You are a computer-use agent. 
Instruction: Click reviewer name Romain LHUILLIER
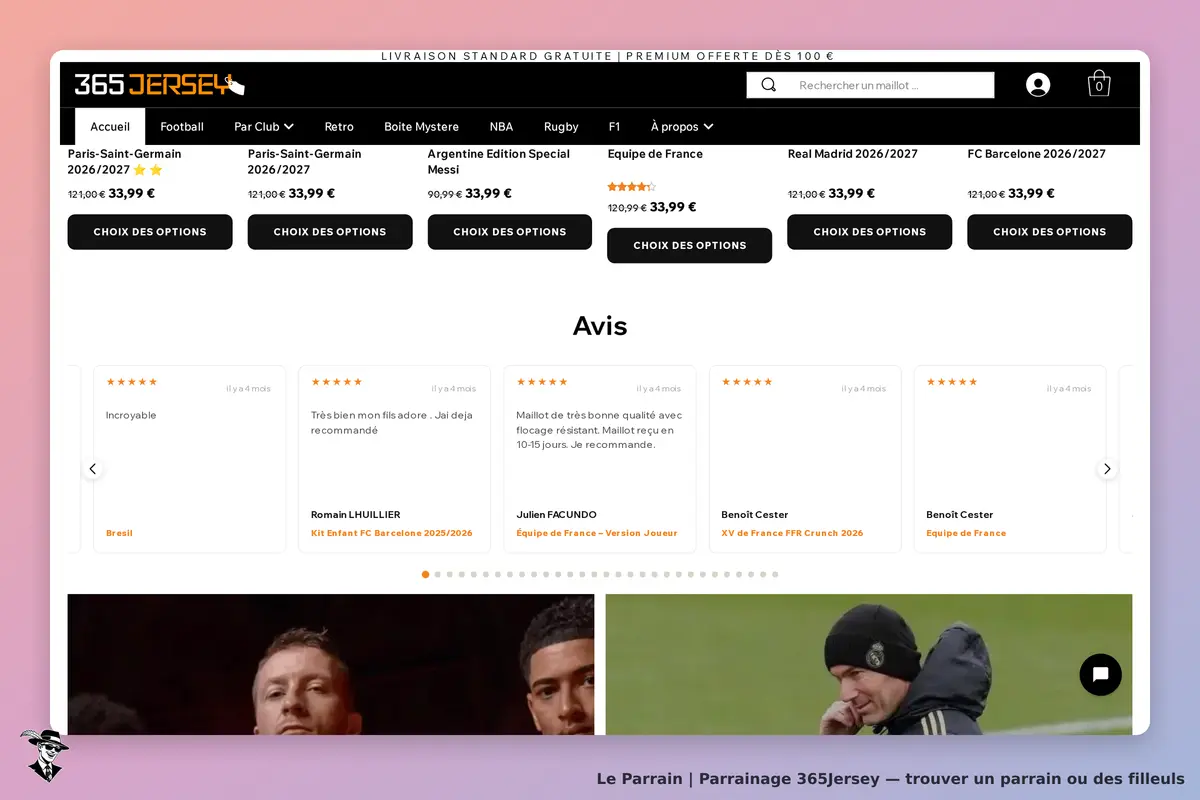pyautogui.click(x=355, y=515)
